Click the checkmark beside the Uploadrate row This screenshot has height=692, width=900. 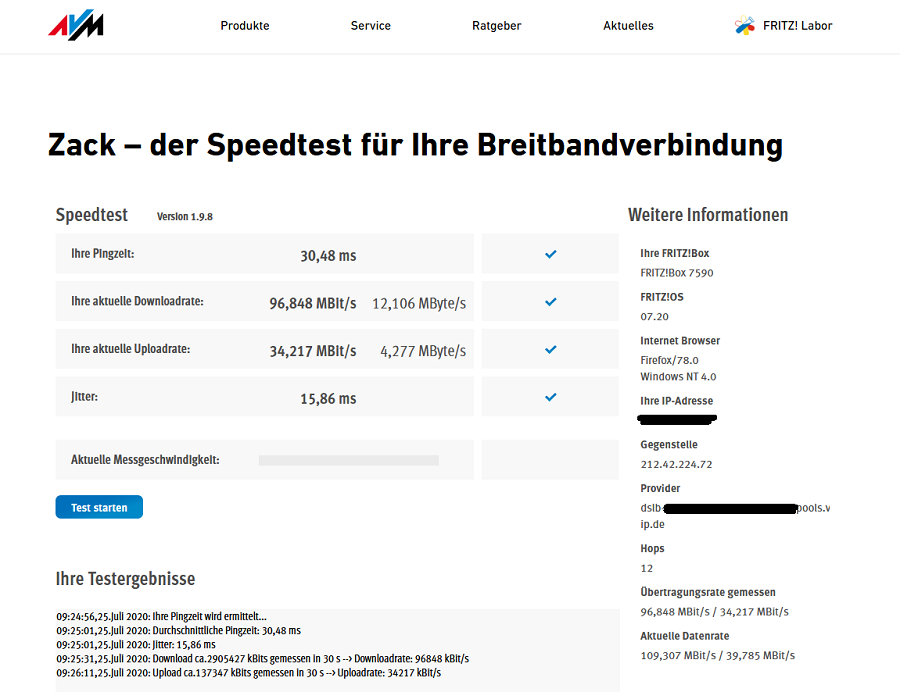pos(549,350)
